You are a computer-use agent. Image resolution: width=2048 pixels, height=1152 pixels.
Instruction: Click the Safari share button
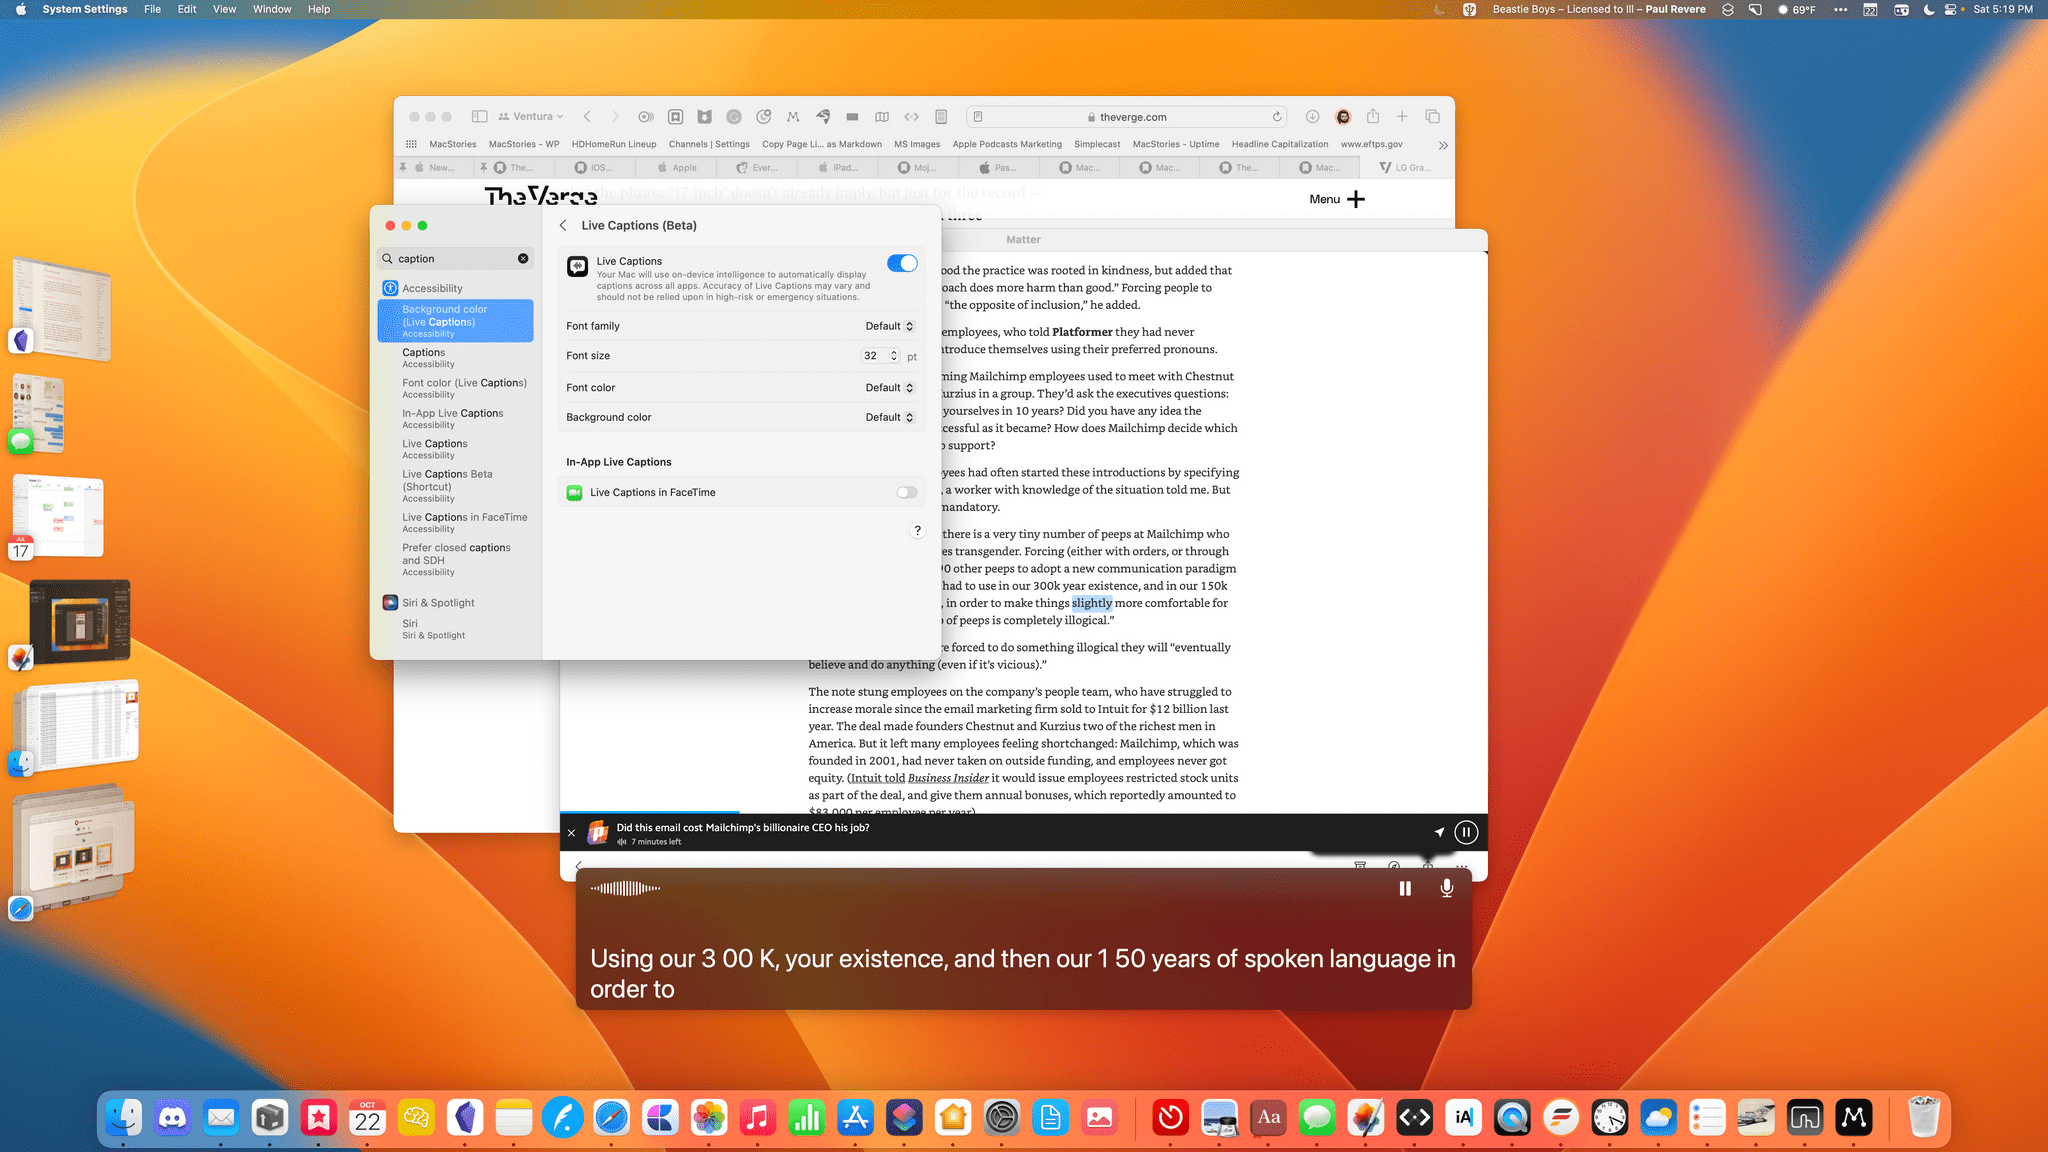coord(1373,116)
